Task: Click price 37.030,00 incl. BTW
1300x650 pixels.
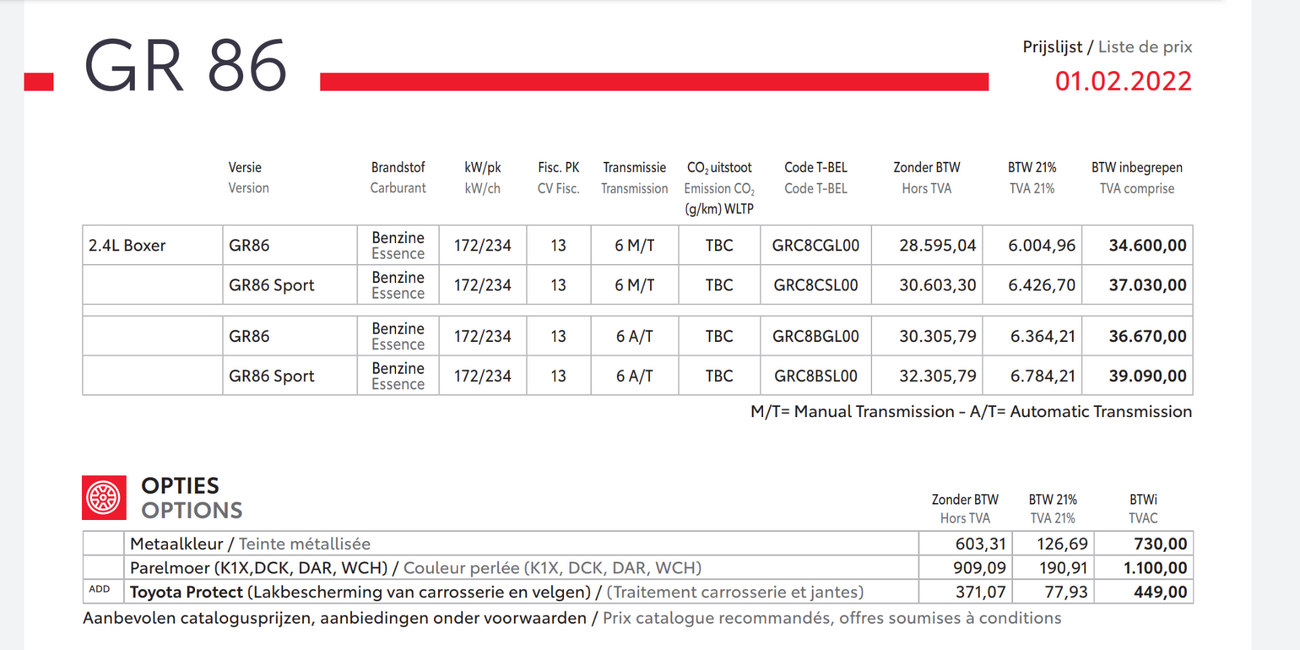Action: coord(1147,285)
